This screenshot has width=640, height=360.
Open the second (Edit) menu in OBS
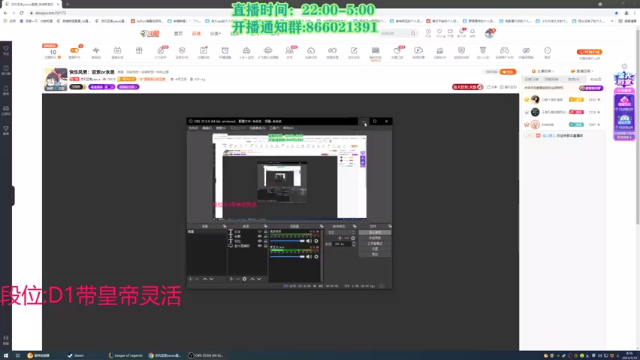pyautogui.click(x=207, y=128)
